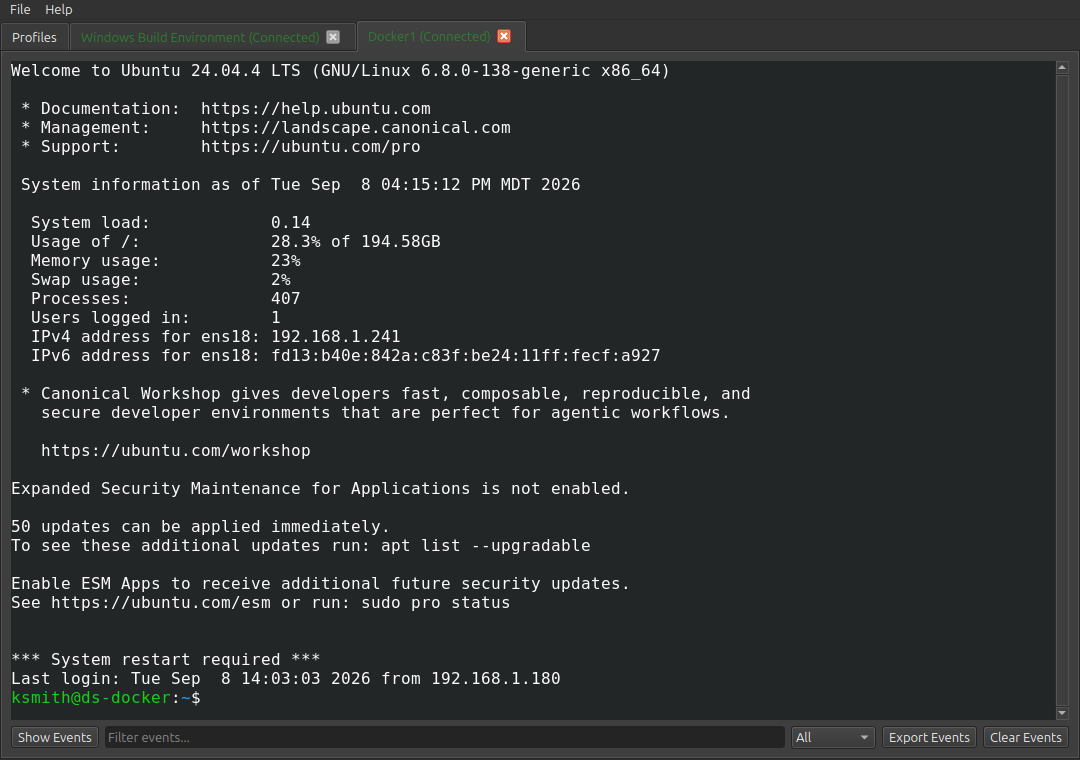Click the Swap usage value 2%

280,280
